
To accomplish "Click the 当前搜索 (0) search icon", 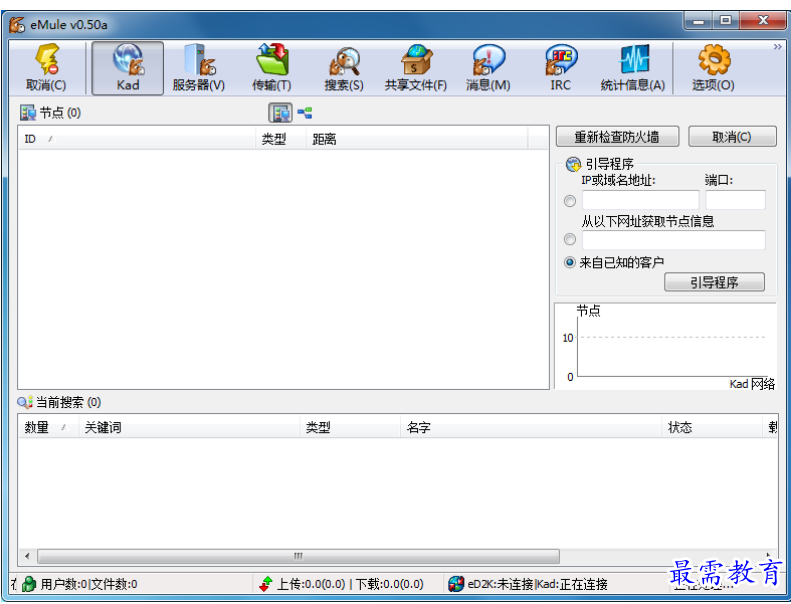I will click(x=25, y=402).
